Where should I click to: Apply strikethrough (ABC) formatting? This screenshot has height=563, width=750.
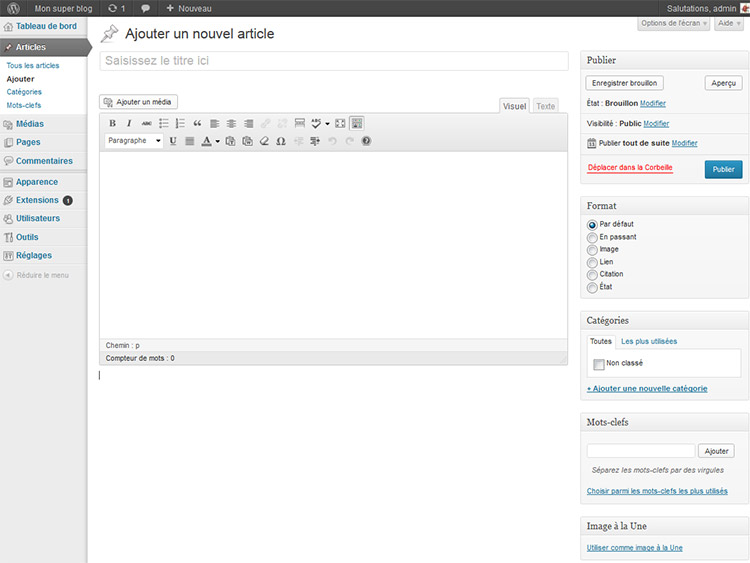146,123
